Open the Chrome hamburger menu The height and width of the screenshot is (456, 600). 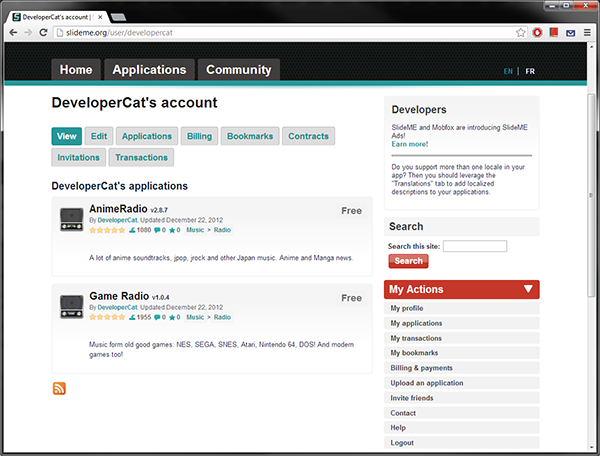click(587, 33)
